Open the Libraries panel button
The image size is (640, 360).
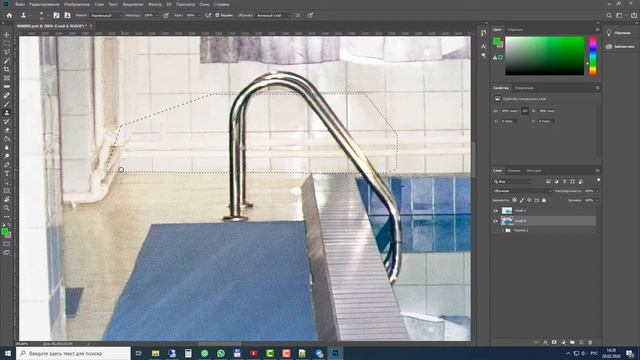coord(620,47)
